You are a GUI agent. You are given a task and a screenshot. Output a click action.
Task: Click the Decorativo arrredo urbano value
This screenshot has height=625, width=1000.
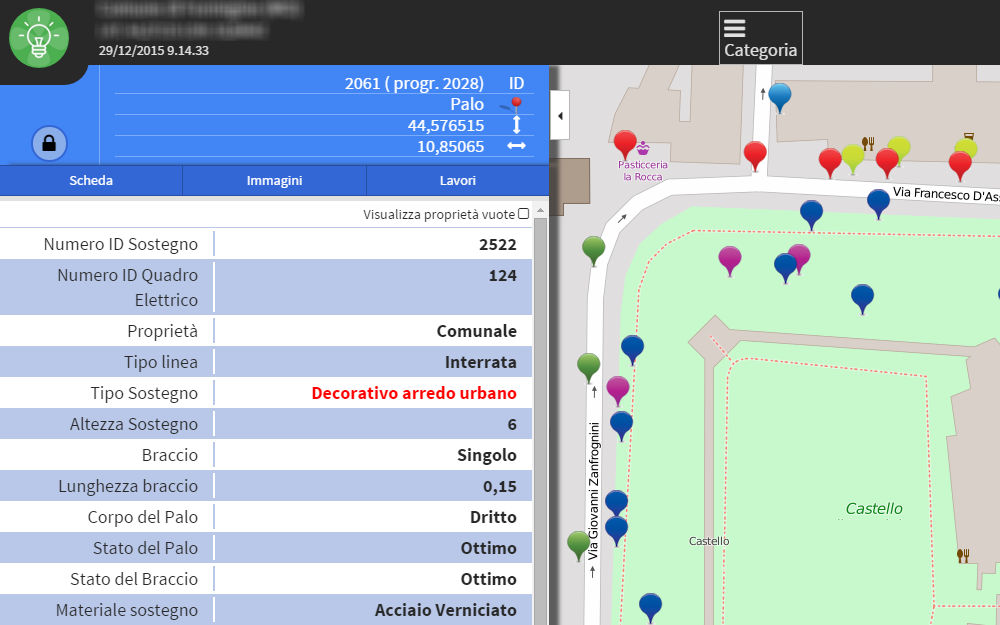414,393
